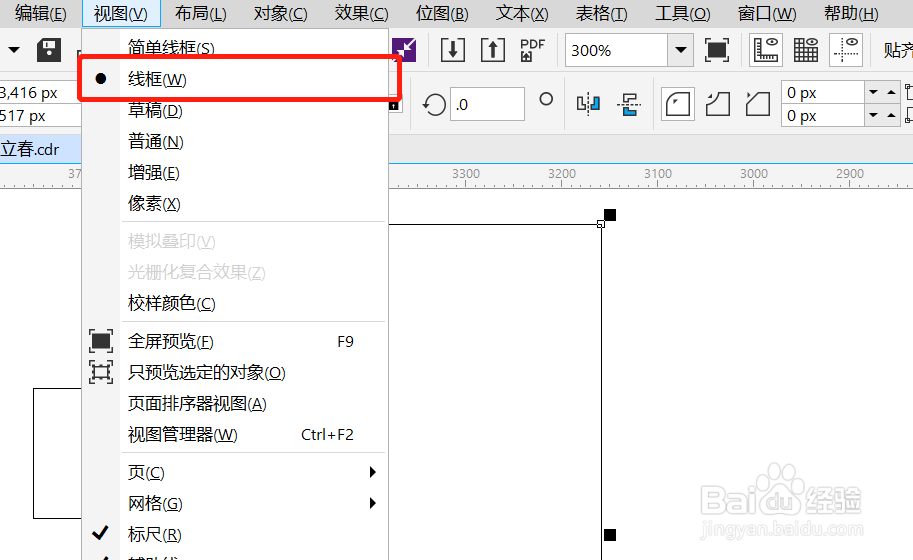Open the 文本(X) menu
The width and height of the screenshot is (913, 560).
coord(522,13)
